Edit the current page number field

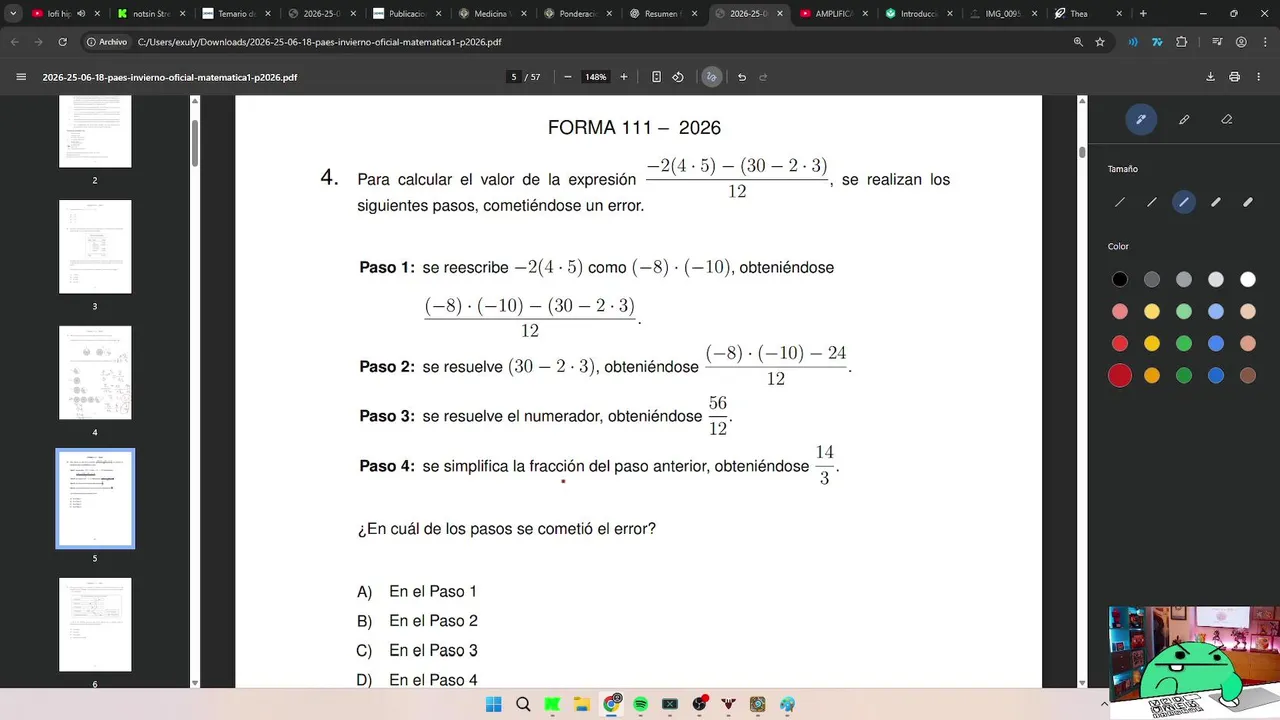[514, 77]
